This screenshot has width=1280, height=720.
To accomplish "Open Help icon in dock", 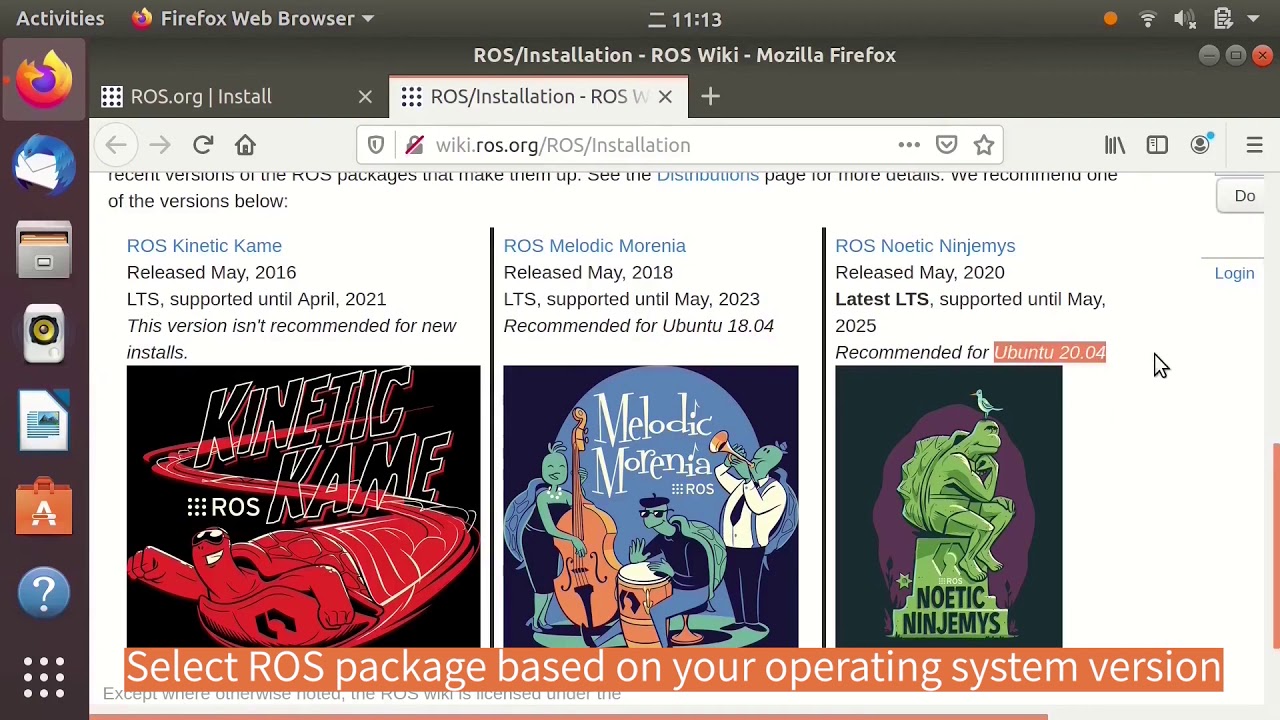I will (44, 592).
